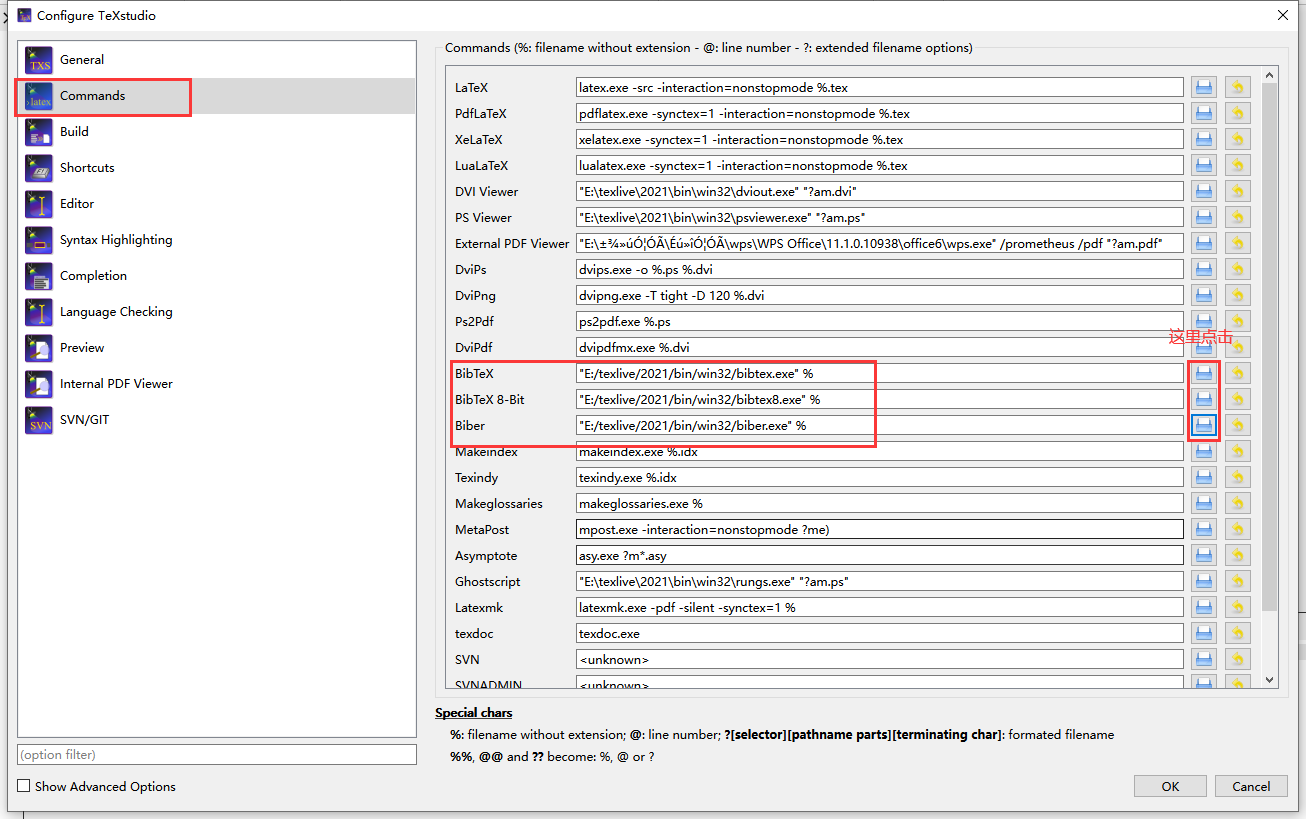Open the Completion settings page
Image resolution: width=1306 pixels, height=819 pixels.
(x=216, y=276)
